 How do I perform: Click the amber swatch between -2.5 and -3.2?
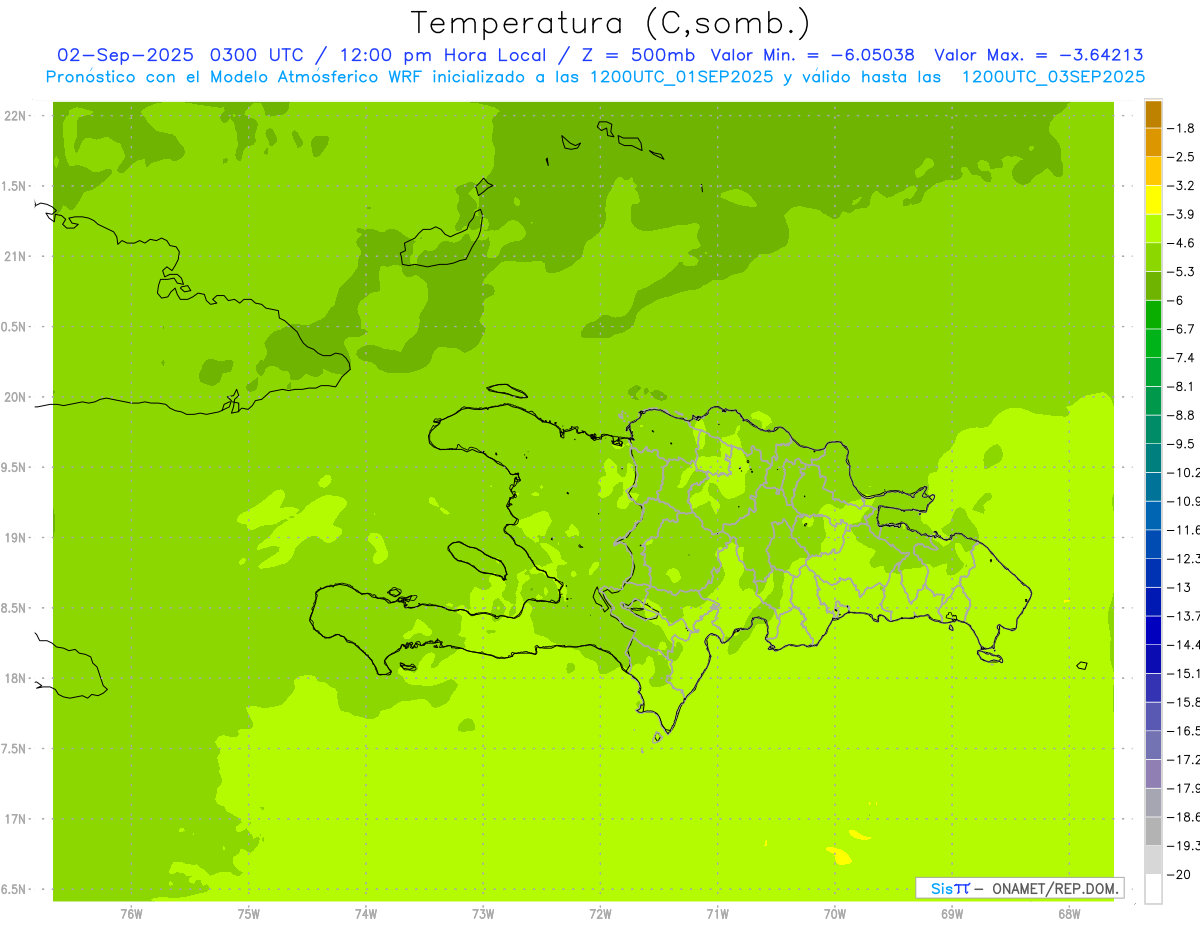click(1153, 171)
